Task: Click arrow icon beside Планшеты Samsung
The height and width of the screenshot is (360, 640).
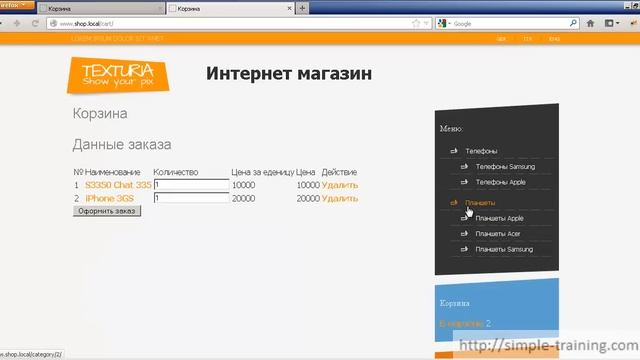Action: click(464, 249)
